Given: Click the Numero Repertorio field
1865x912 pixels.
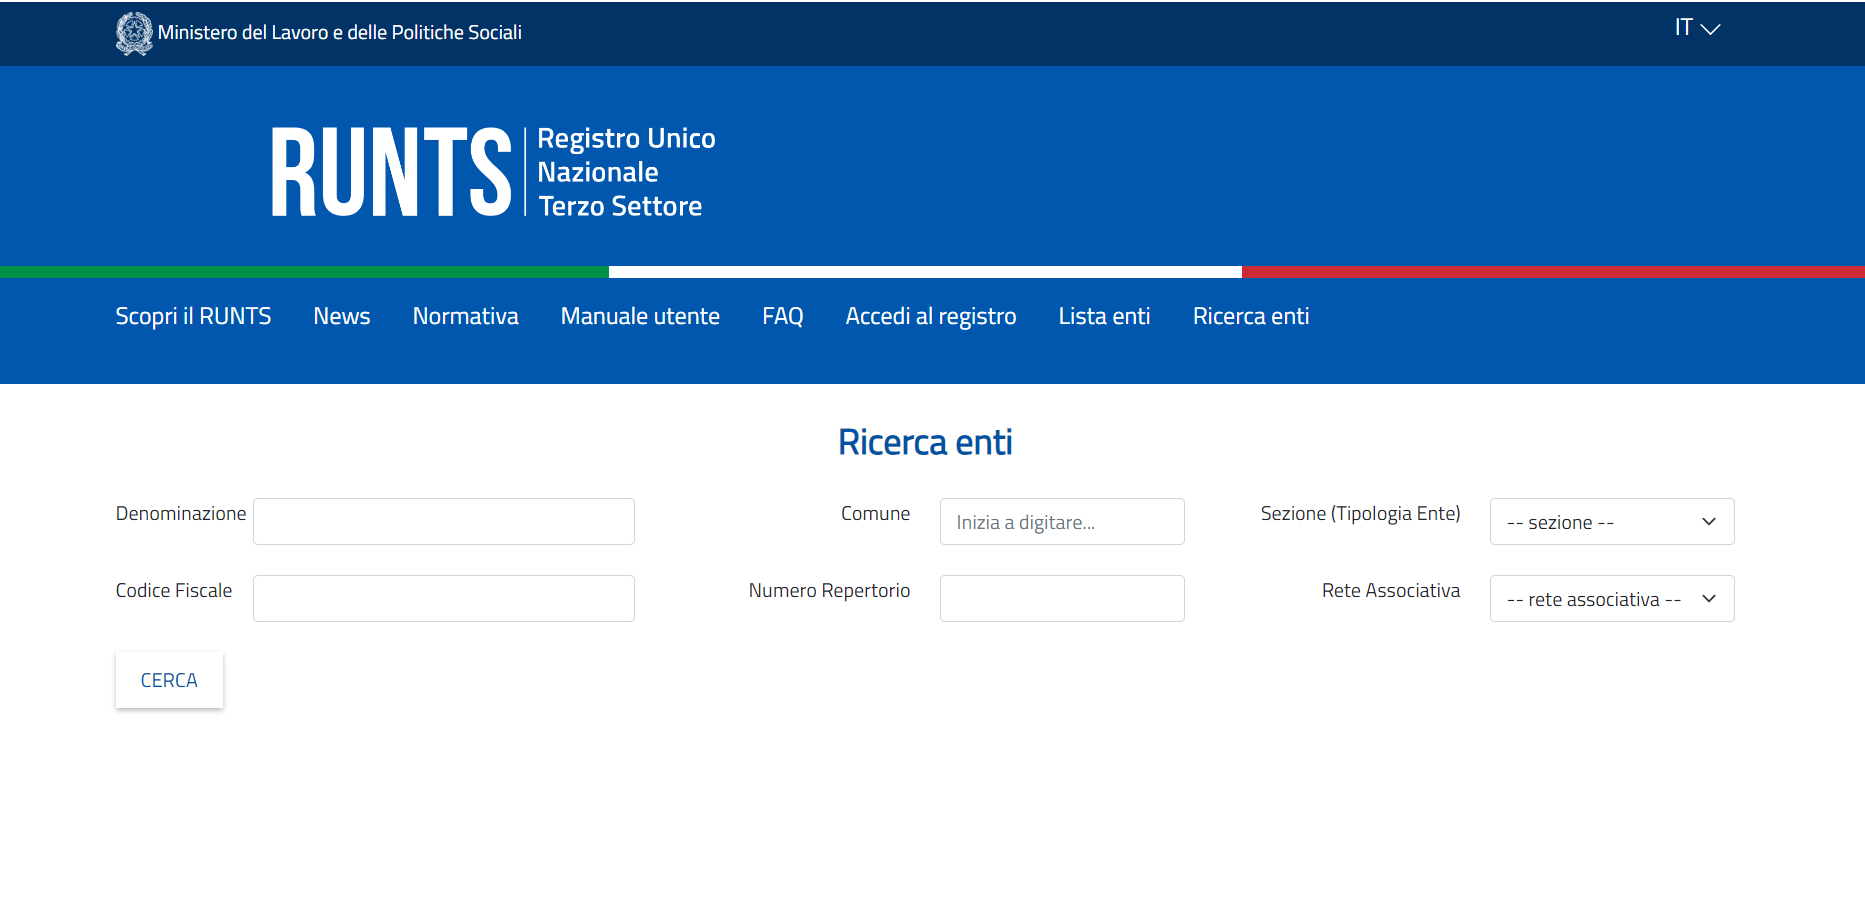Looking at the screenshot, I should pos(1062,598).
